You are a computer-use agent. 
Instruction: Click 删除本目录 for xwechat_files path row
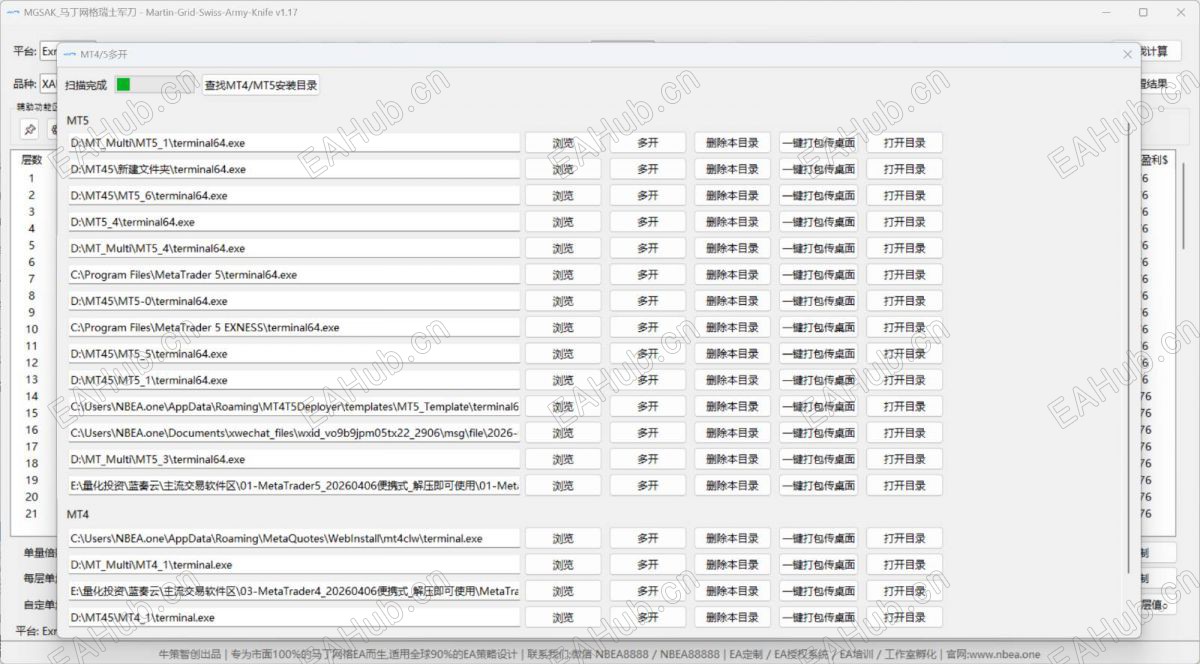tap(733, 433)
